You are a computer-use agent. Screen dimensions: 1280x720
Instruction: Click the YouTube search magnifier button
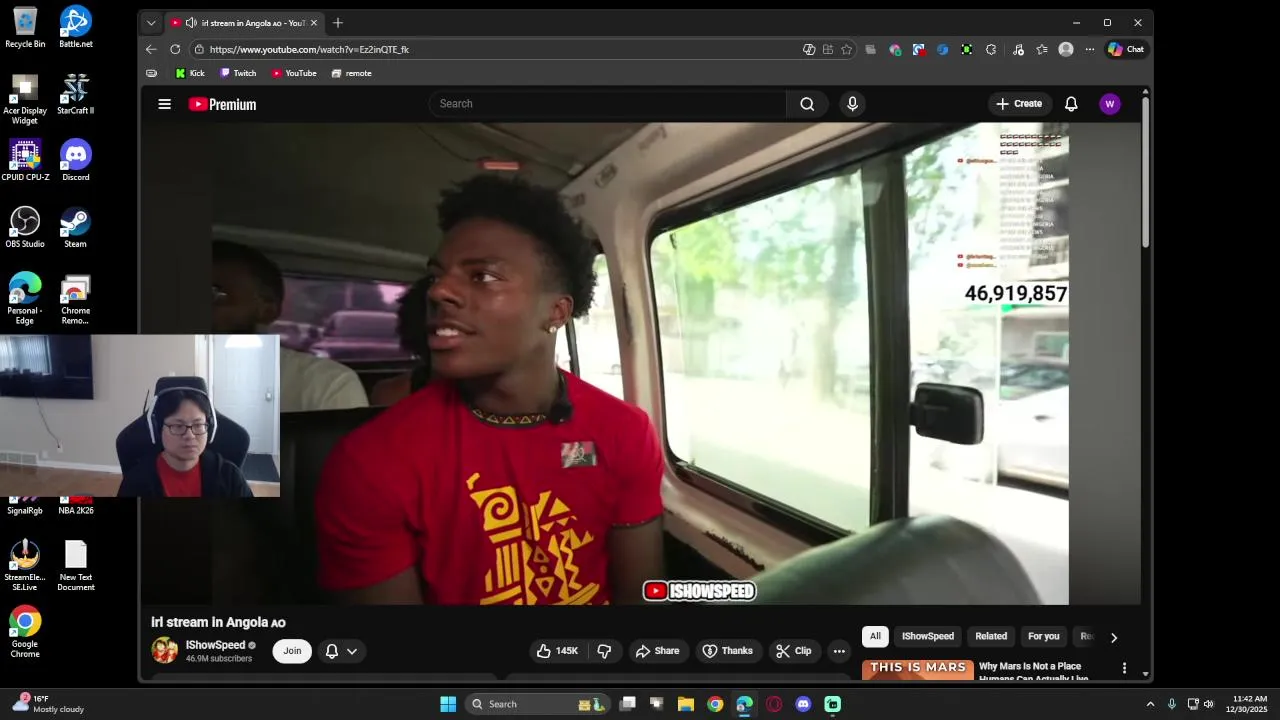click(x=807, y=104)
